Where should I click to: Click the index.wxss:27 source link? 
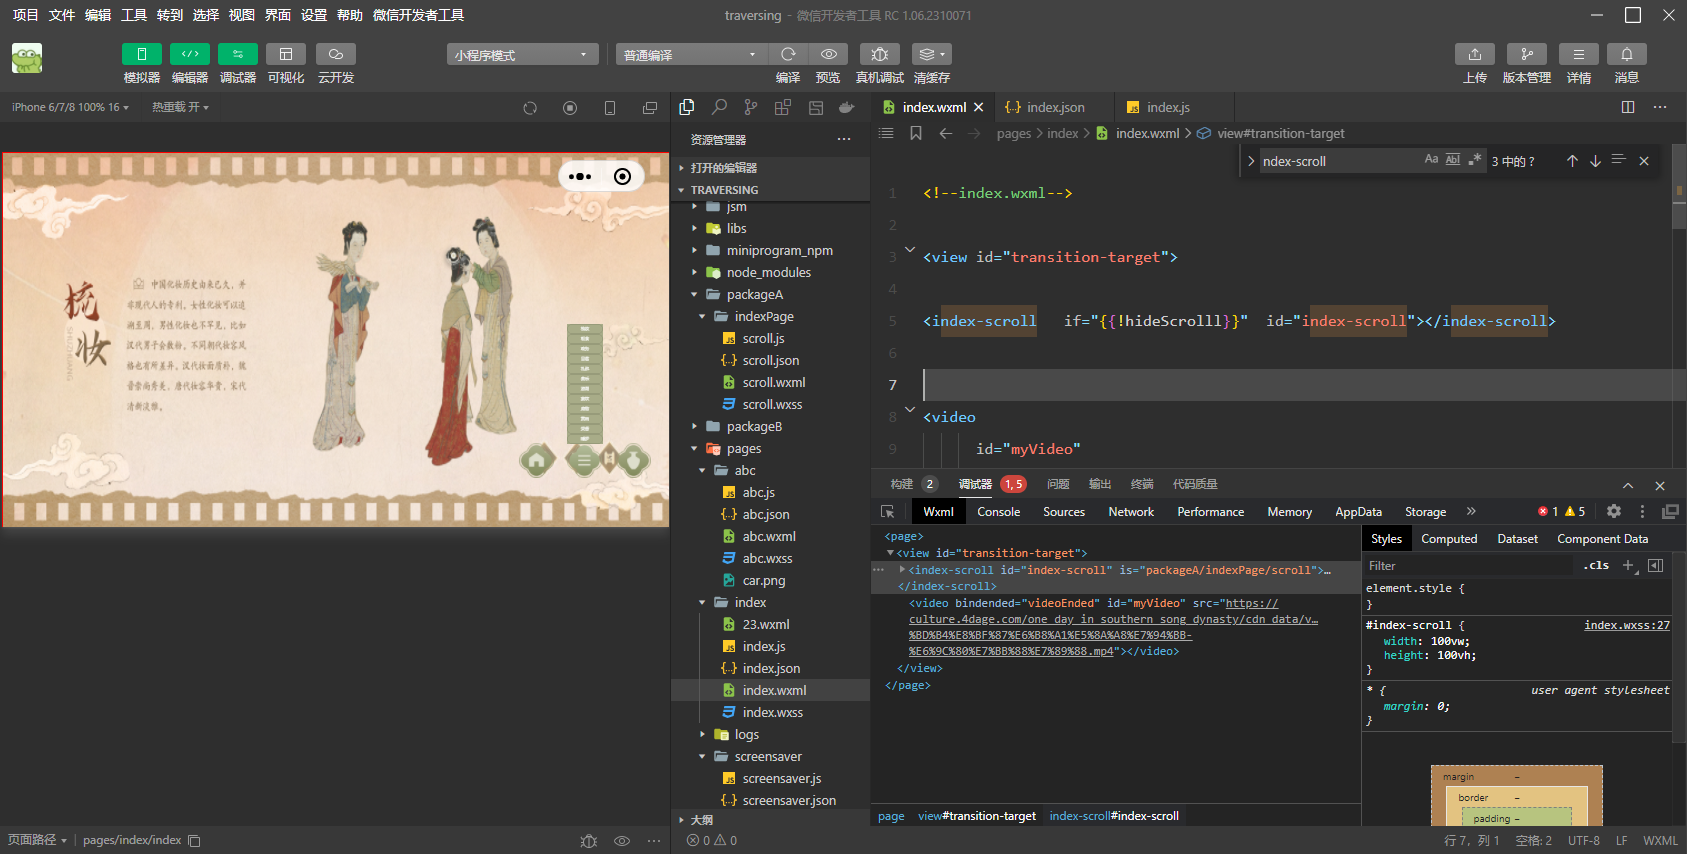(x=1626, y=625)
